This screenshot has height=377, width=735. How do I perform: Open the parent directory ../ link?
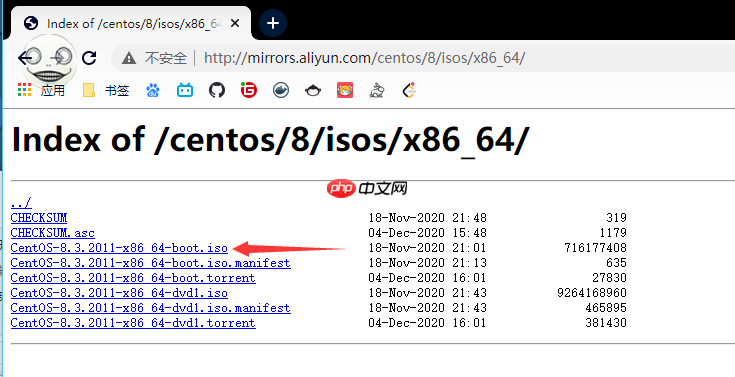pyautogui.click(x=21, y=203)
